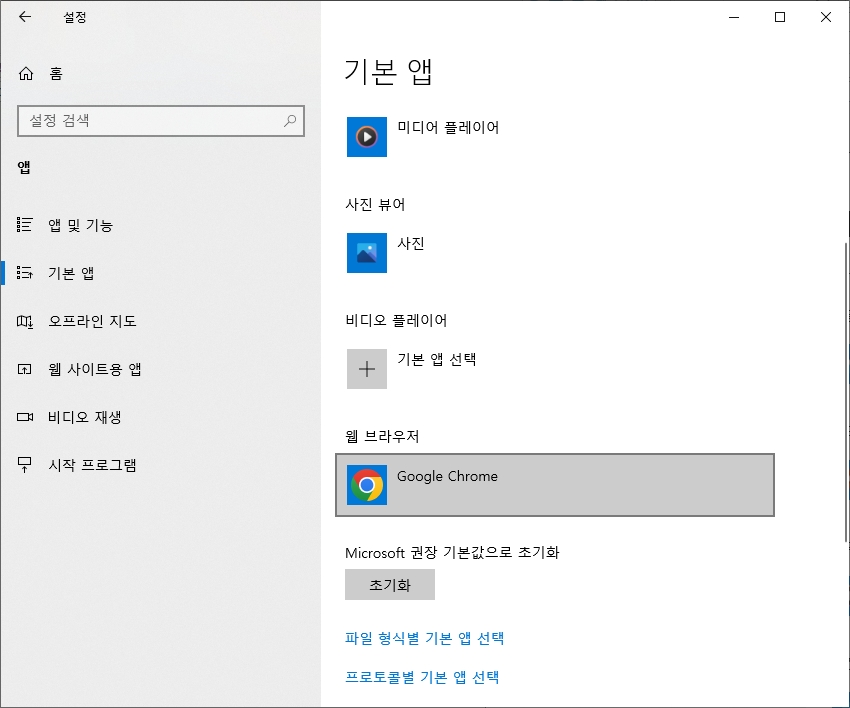Viewport: 850px width, 708px height.
Task: Click the magnifier icon in the search box
Action: coord(289,121)
